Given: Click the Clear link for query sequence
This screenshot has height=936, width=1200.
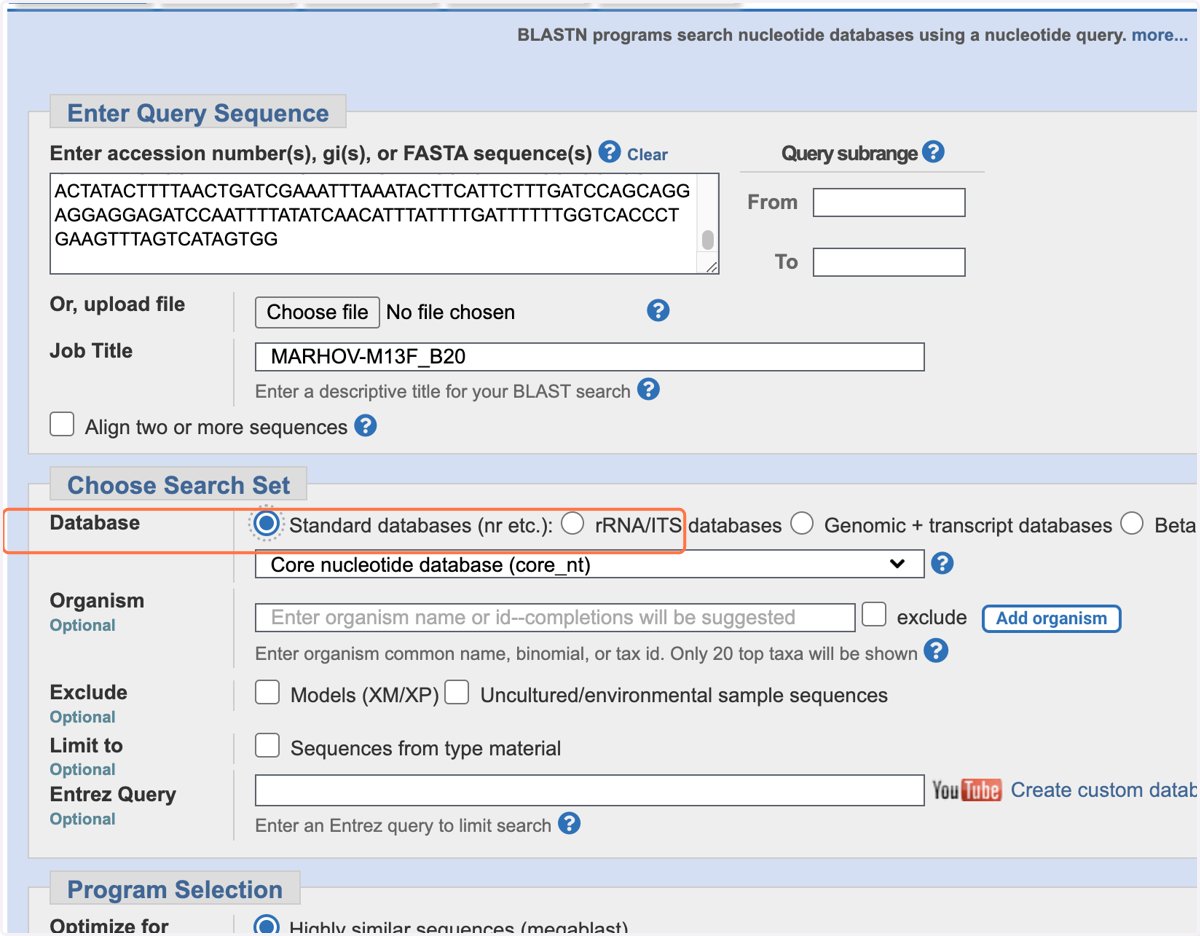Looking at the screenshot, I should tap(647, 154).
